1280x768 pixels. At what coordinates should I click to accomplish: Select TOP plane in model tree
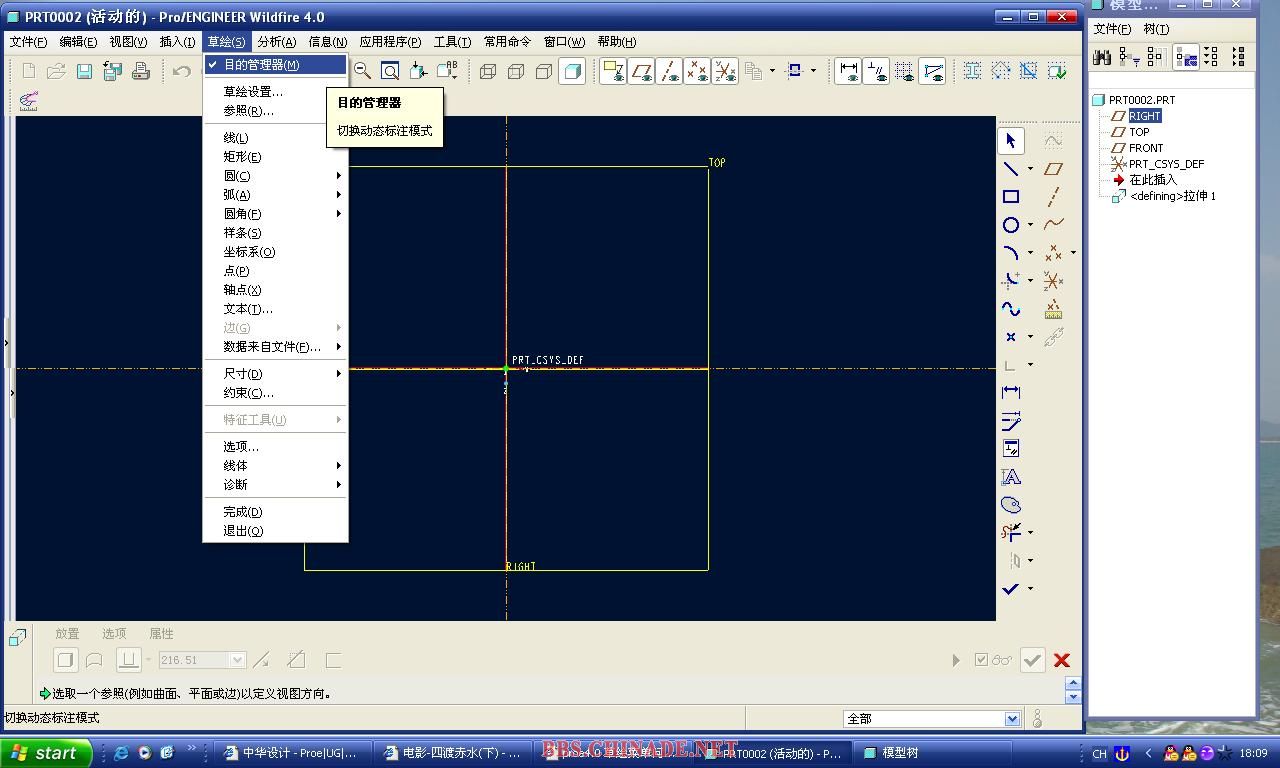point(1139,132)
